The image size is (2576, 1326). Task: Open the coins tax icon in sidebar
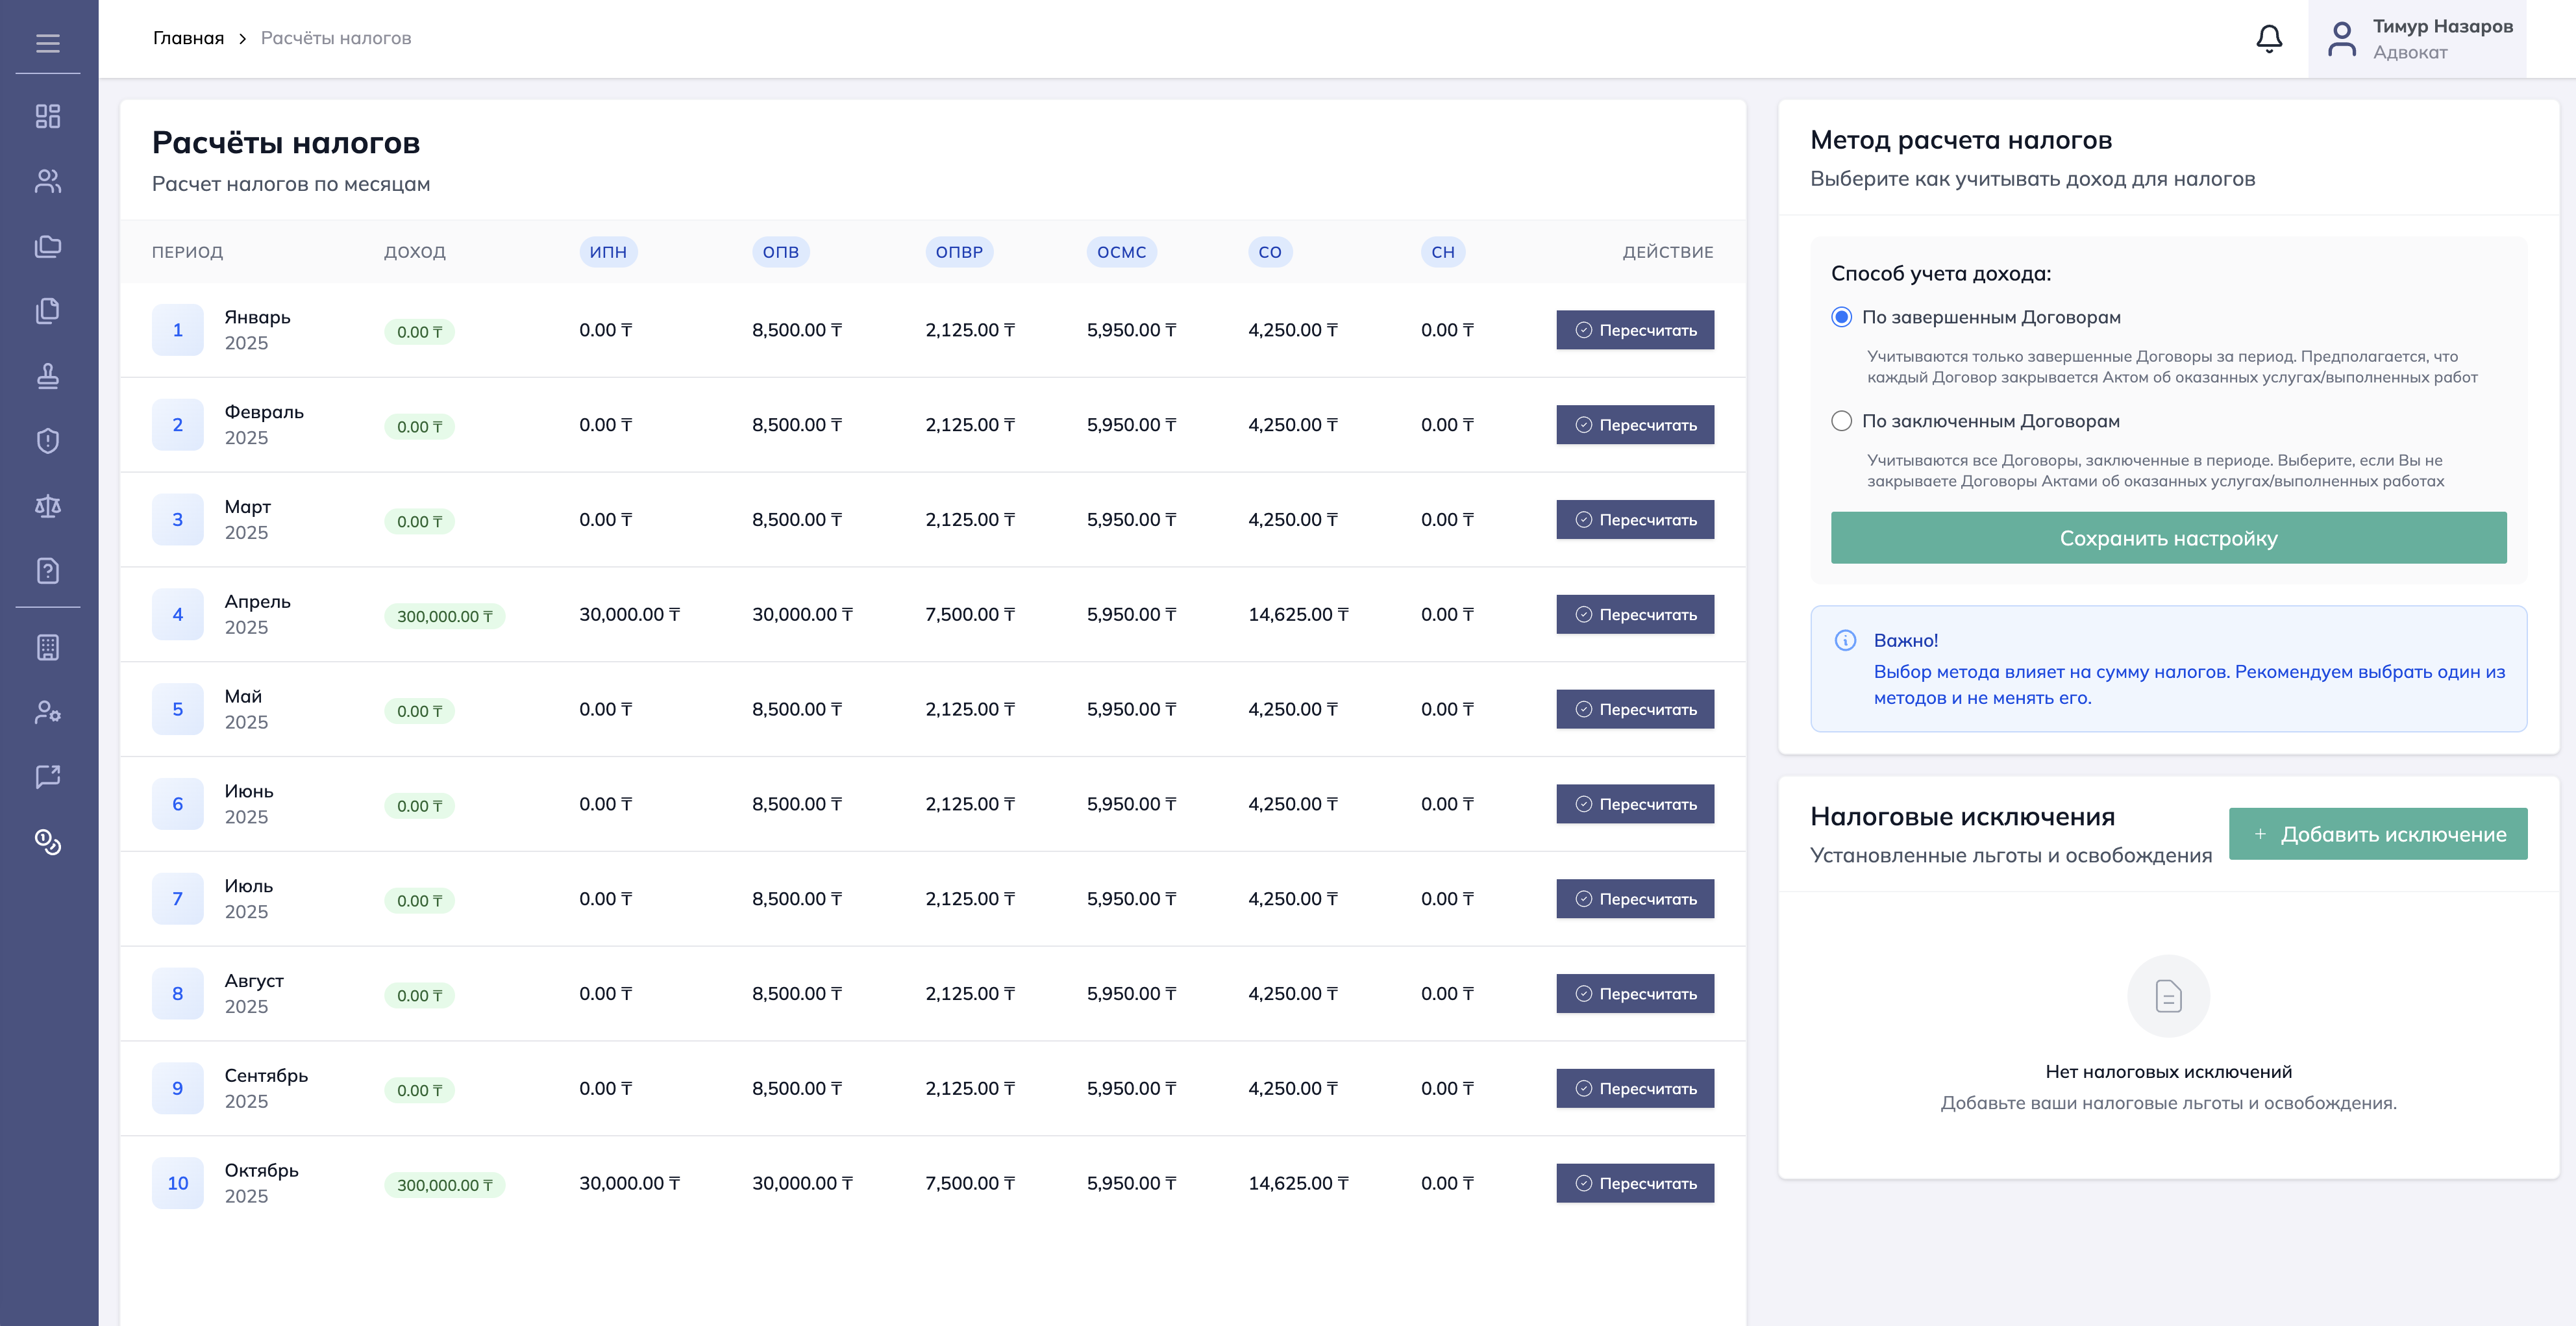(48, 842)
